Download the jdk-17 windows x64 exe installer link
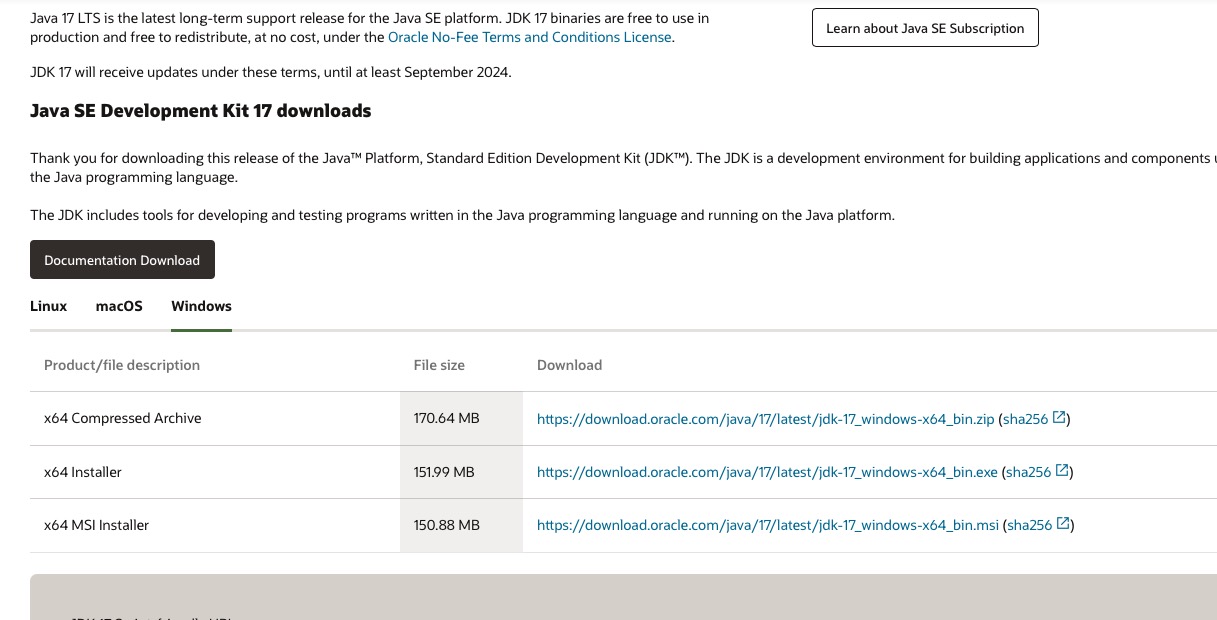This screenshot has height=620, width=1217. pyautogui.click(x=767, y=472)
